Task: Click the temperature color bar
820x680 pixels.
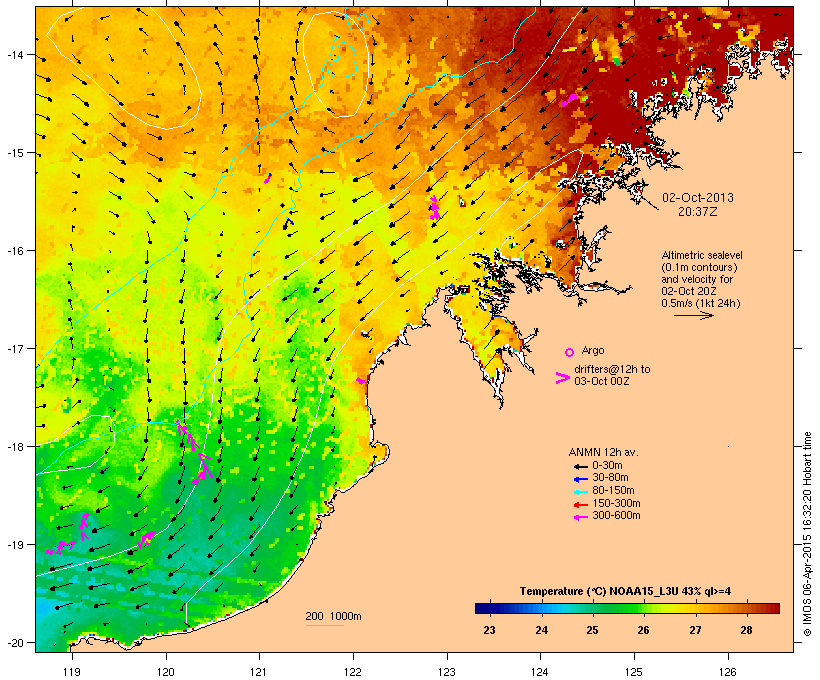Action: click(627, 608)
